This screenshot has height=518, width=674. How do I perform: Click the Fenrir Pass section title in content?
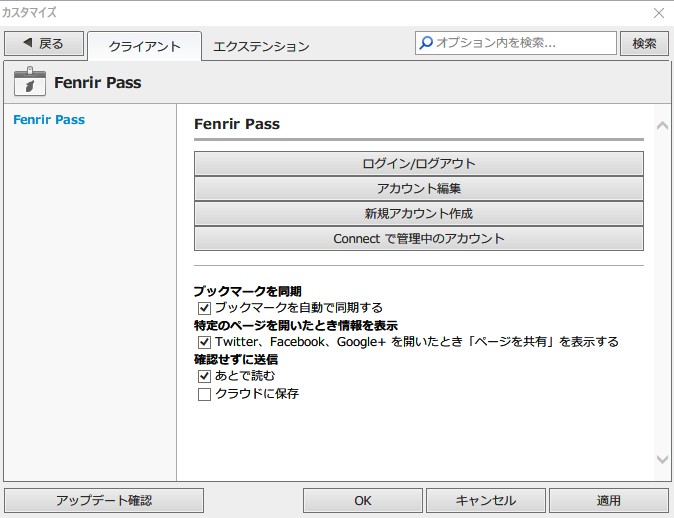(237, 124)
